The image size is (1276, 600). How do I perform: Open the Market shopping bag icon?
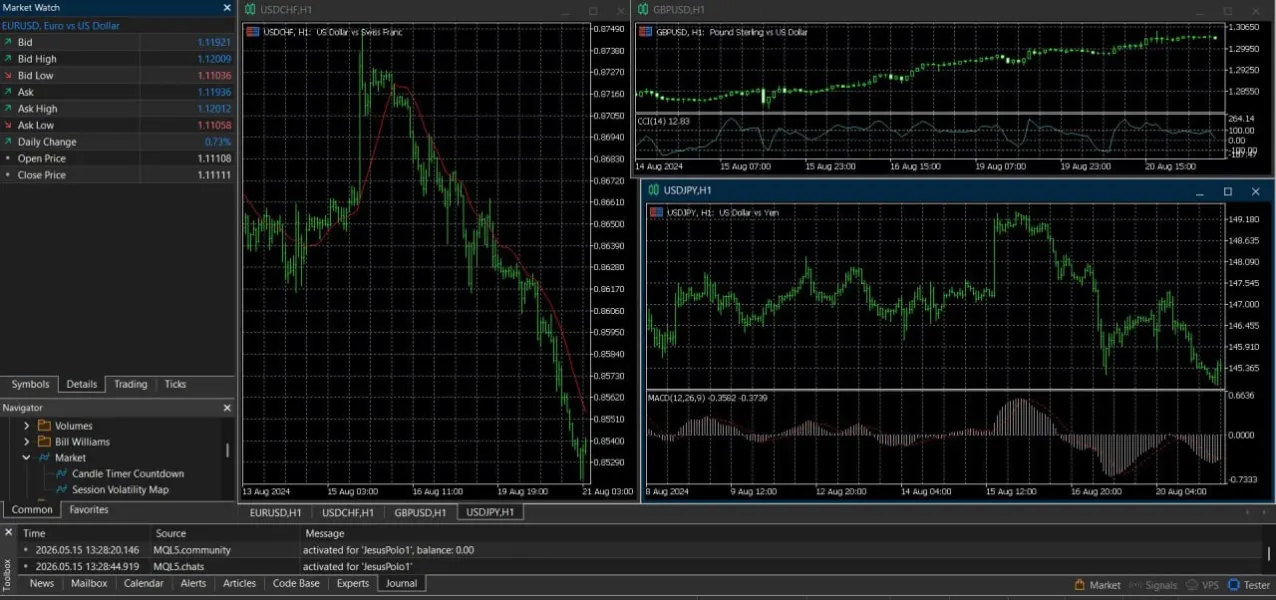click(x=1080, y=585)
